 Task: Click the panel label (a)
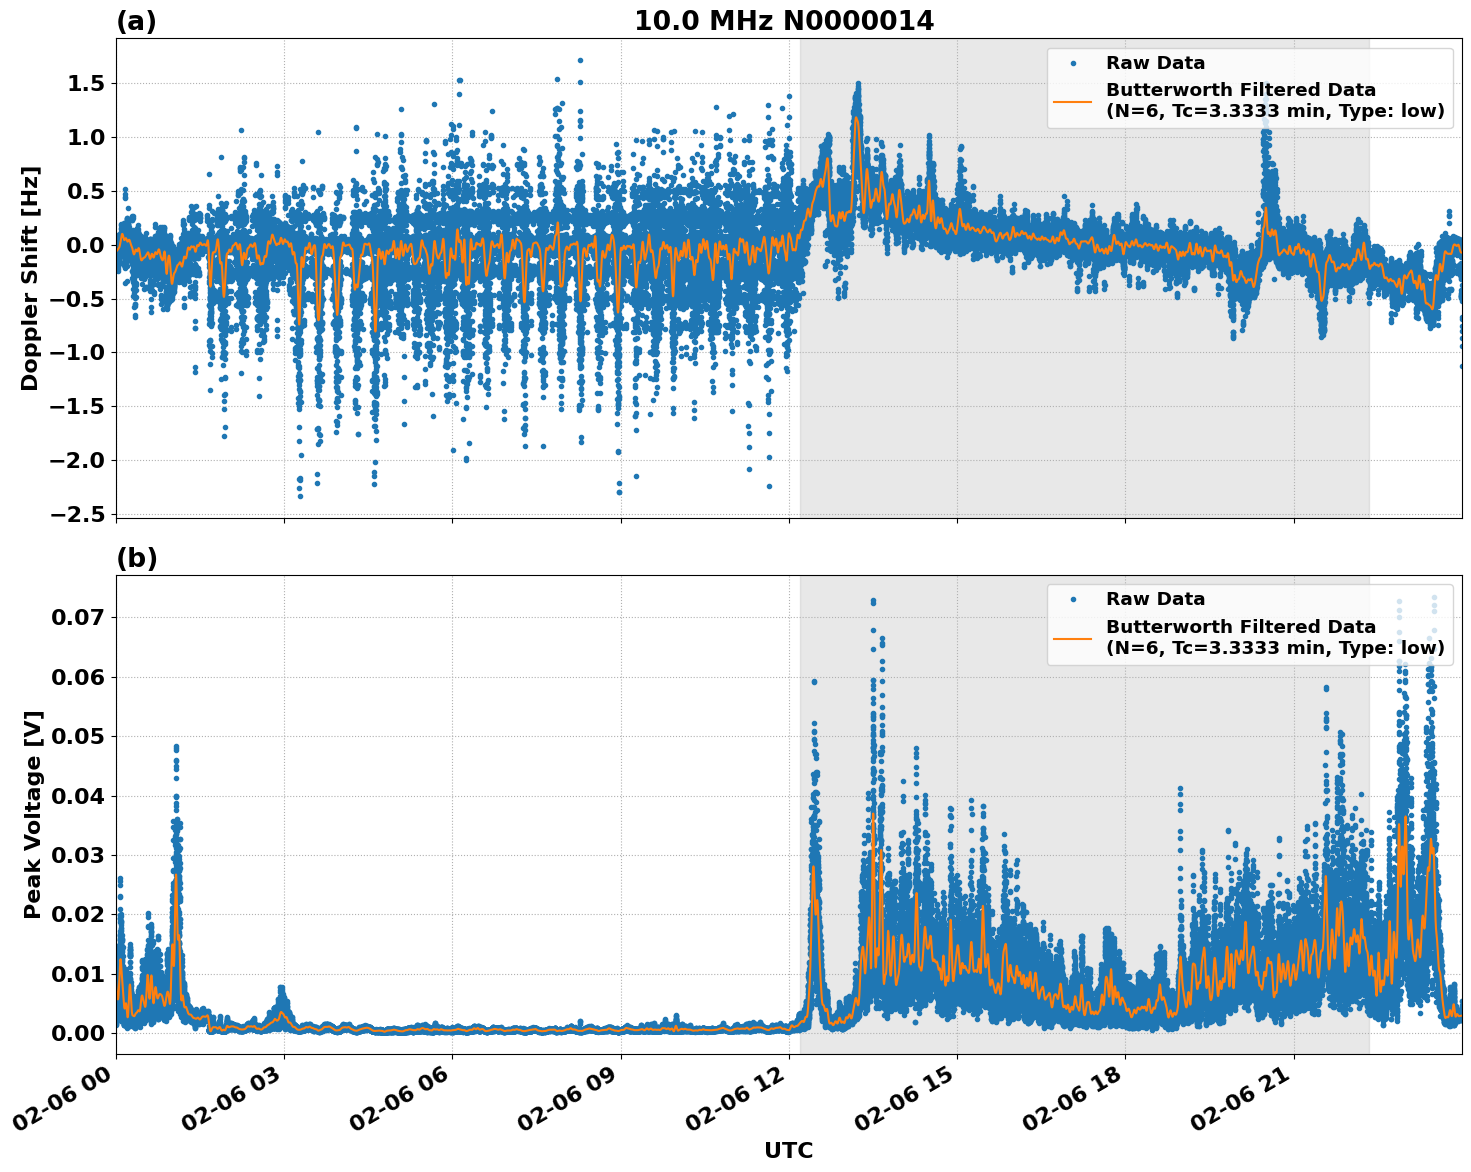pyautogui.click(x=135, y=18)
